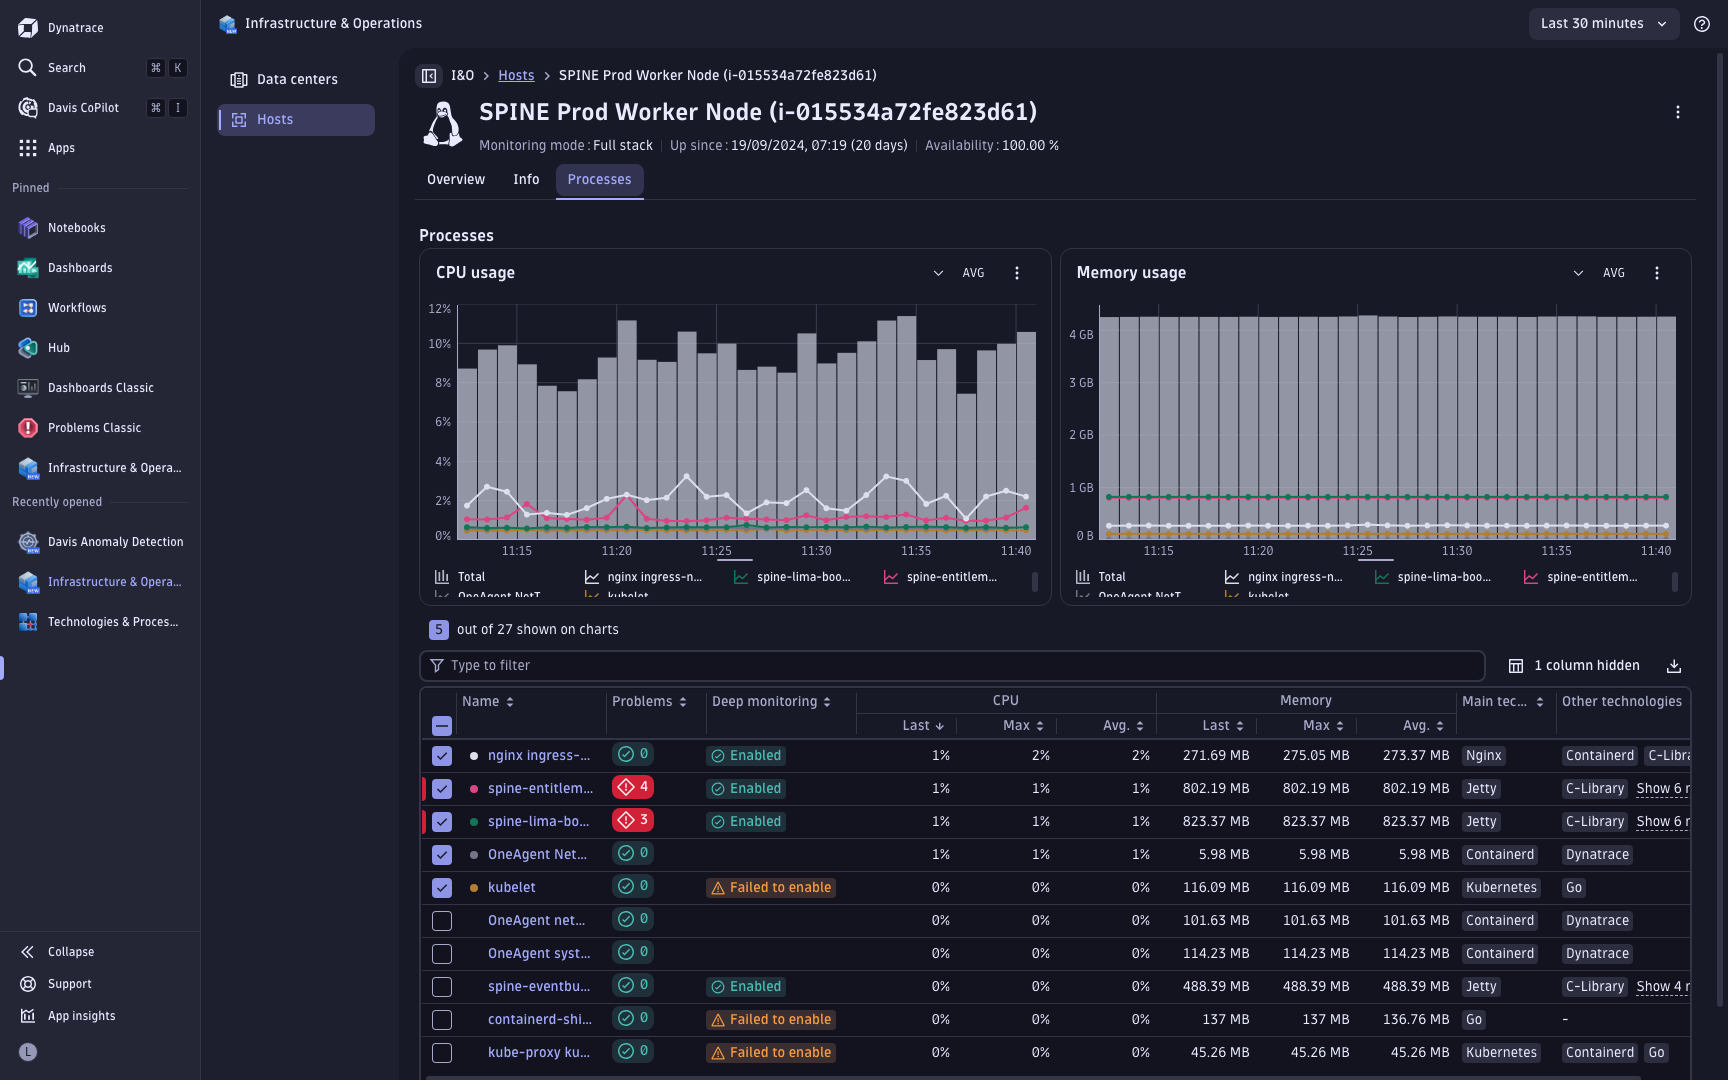Show 6 more technologies for spine-entitlem
This screenshot has width=1729, height=1080.
(1662, 789)
